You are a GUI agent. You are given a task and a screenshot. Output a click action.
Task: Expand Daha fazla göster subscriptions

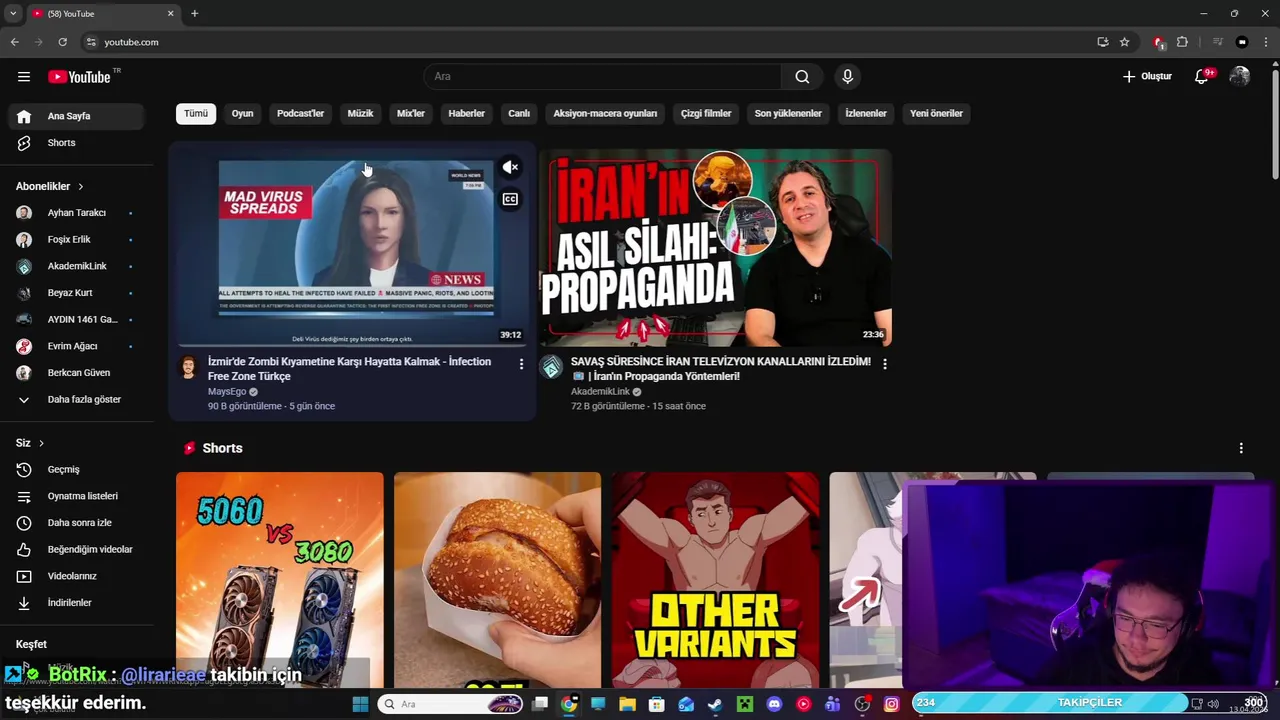coord(76,399)
